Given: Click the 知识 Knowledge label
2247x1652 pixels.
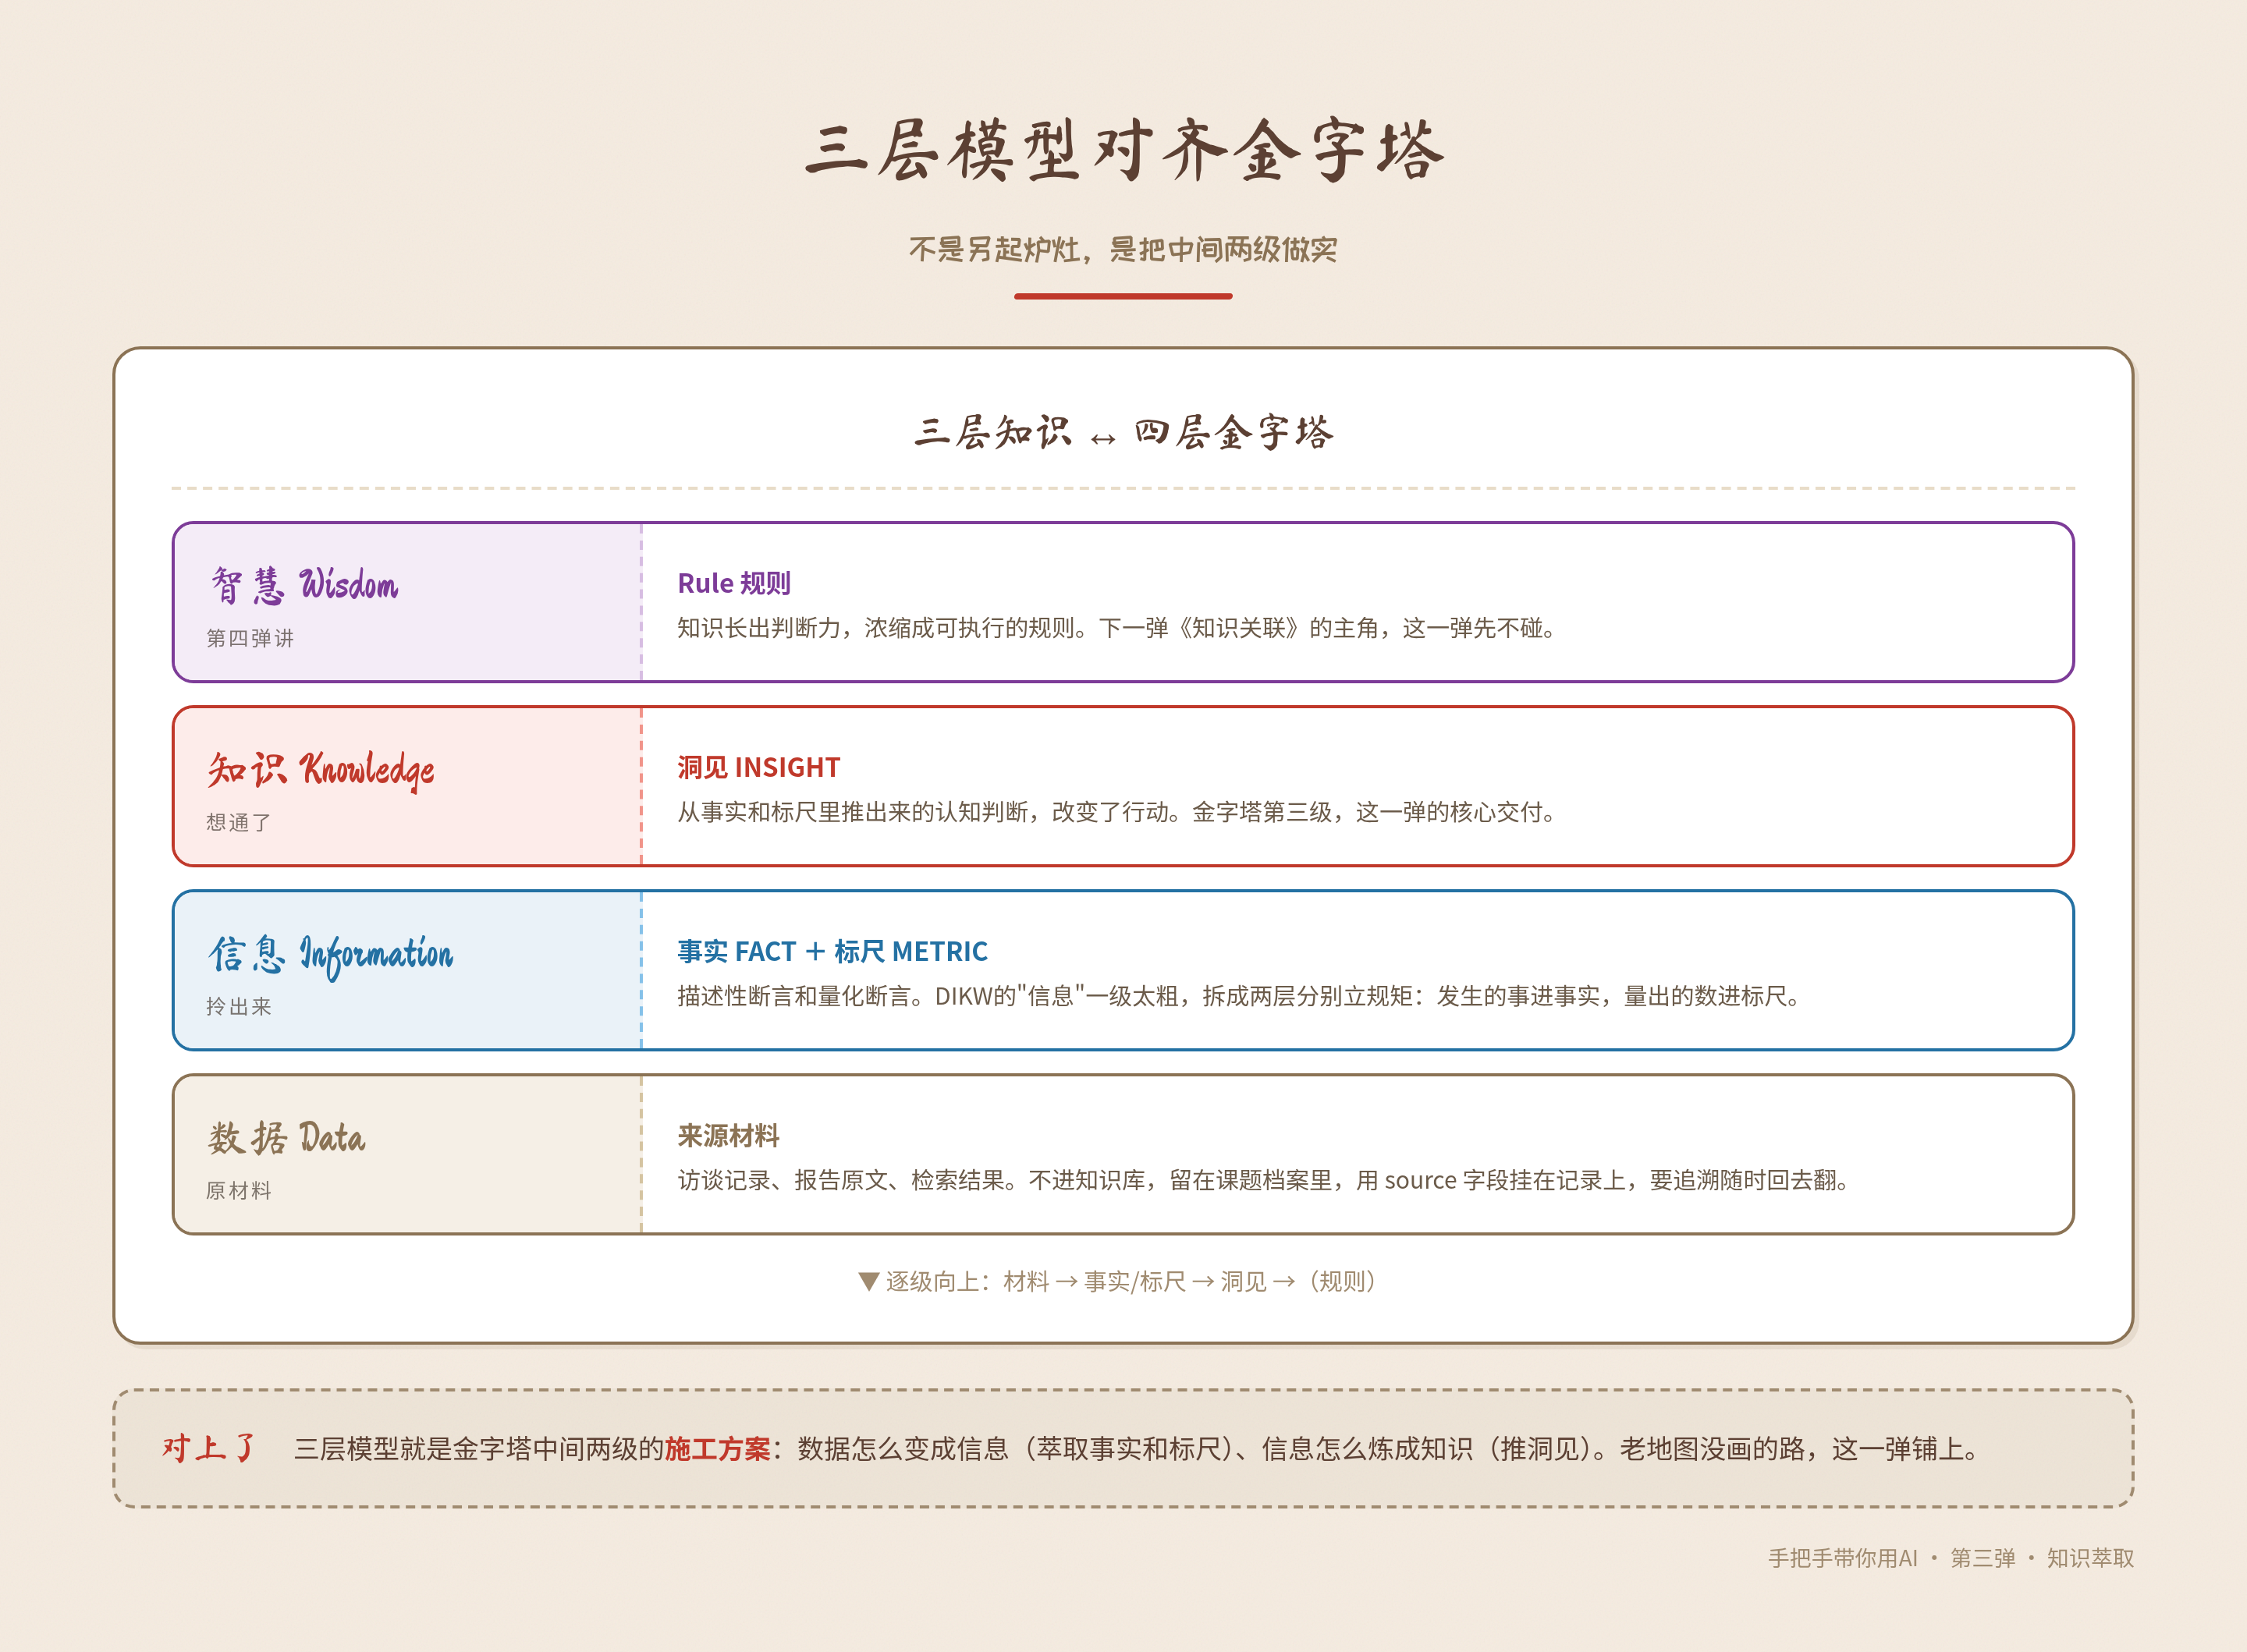Looking at the screenshot, I should pos(321,770).
